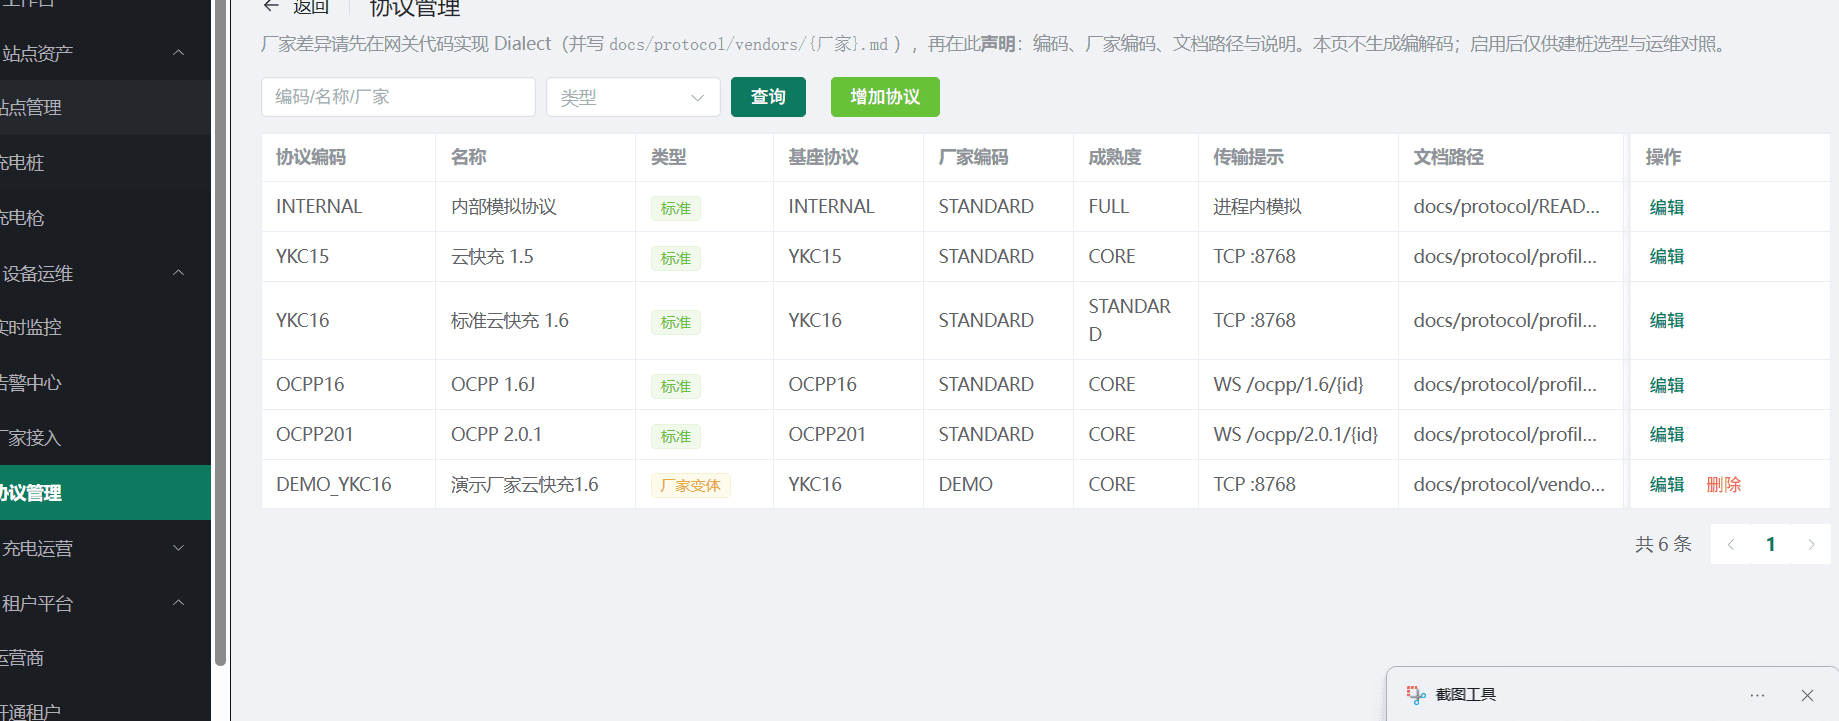Edit the 标准云快充 1.6 row
The height and width of the screenshot is (721, 1839).
tap(1667, 320)
